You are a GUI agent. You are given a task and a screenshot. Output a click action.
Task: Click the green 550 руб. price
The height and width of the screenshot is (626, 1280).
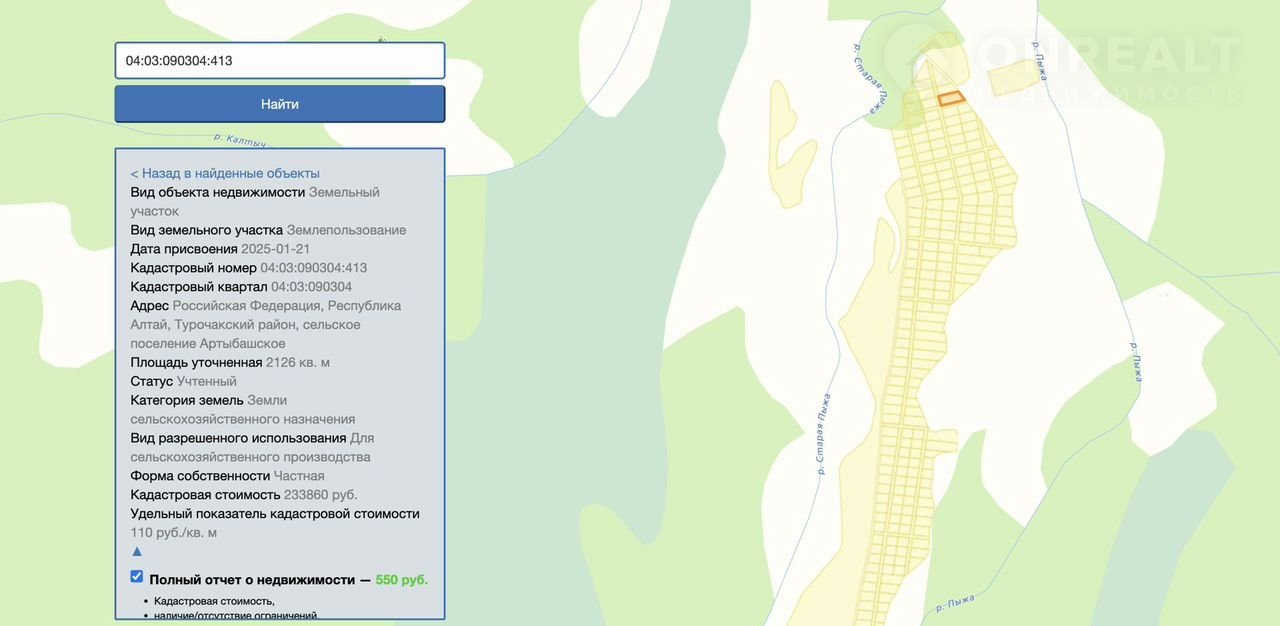(401, 580)
